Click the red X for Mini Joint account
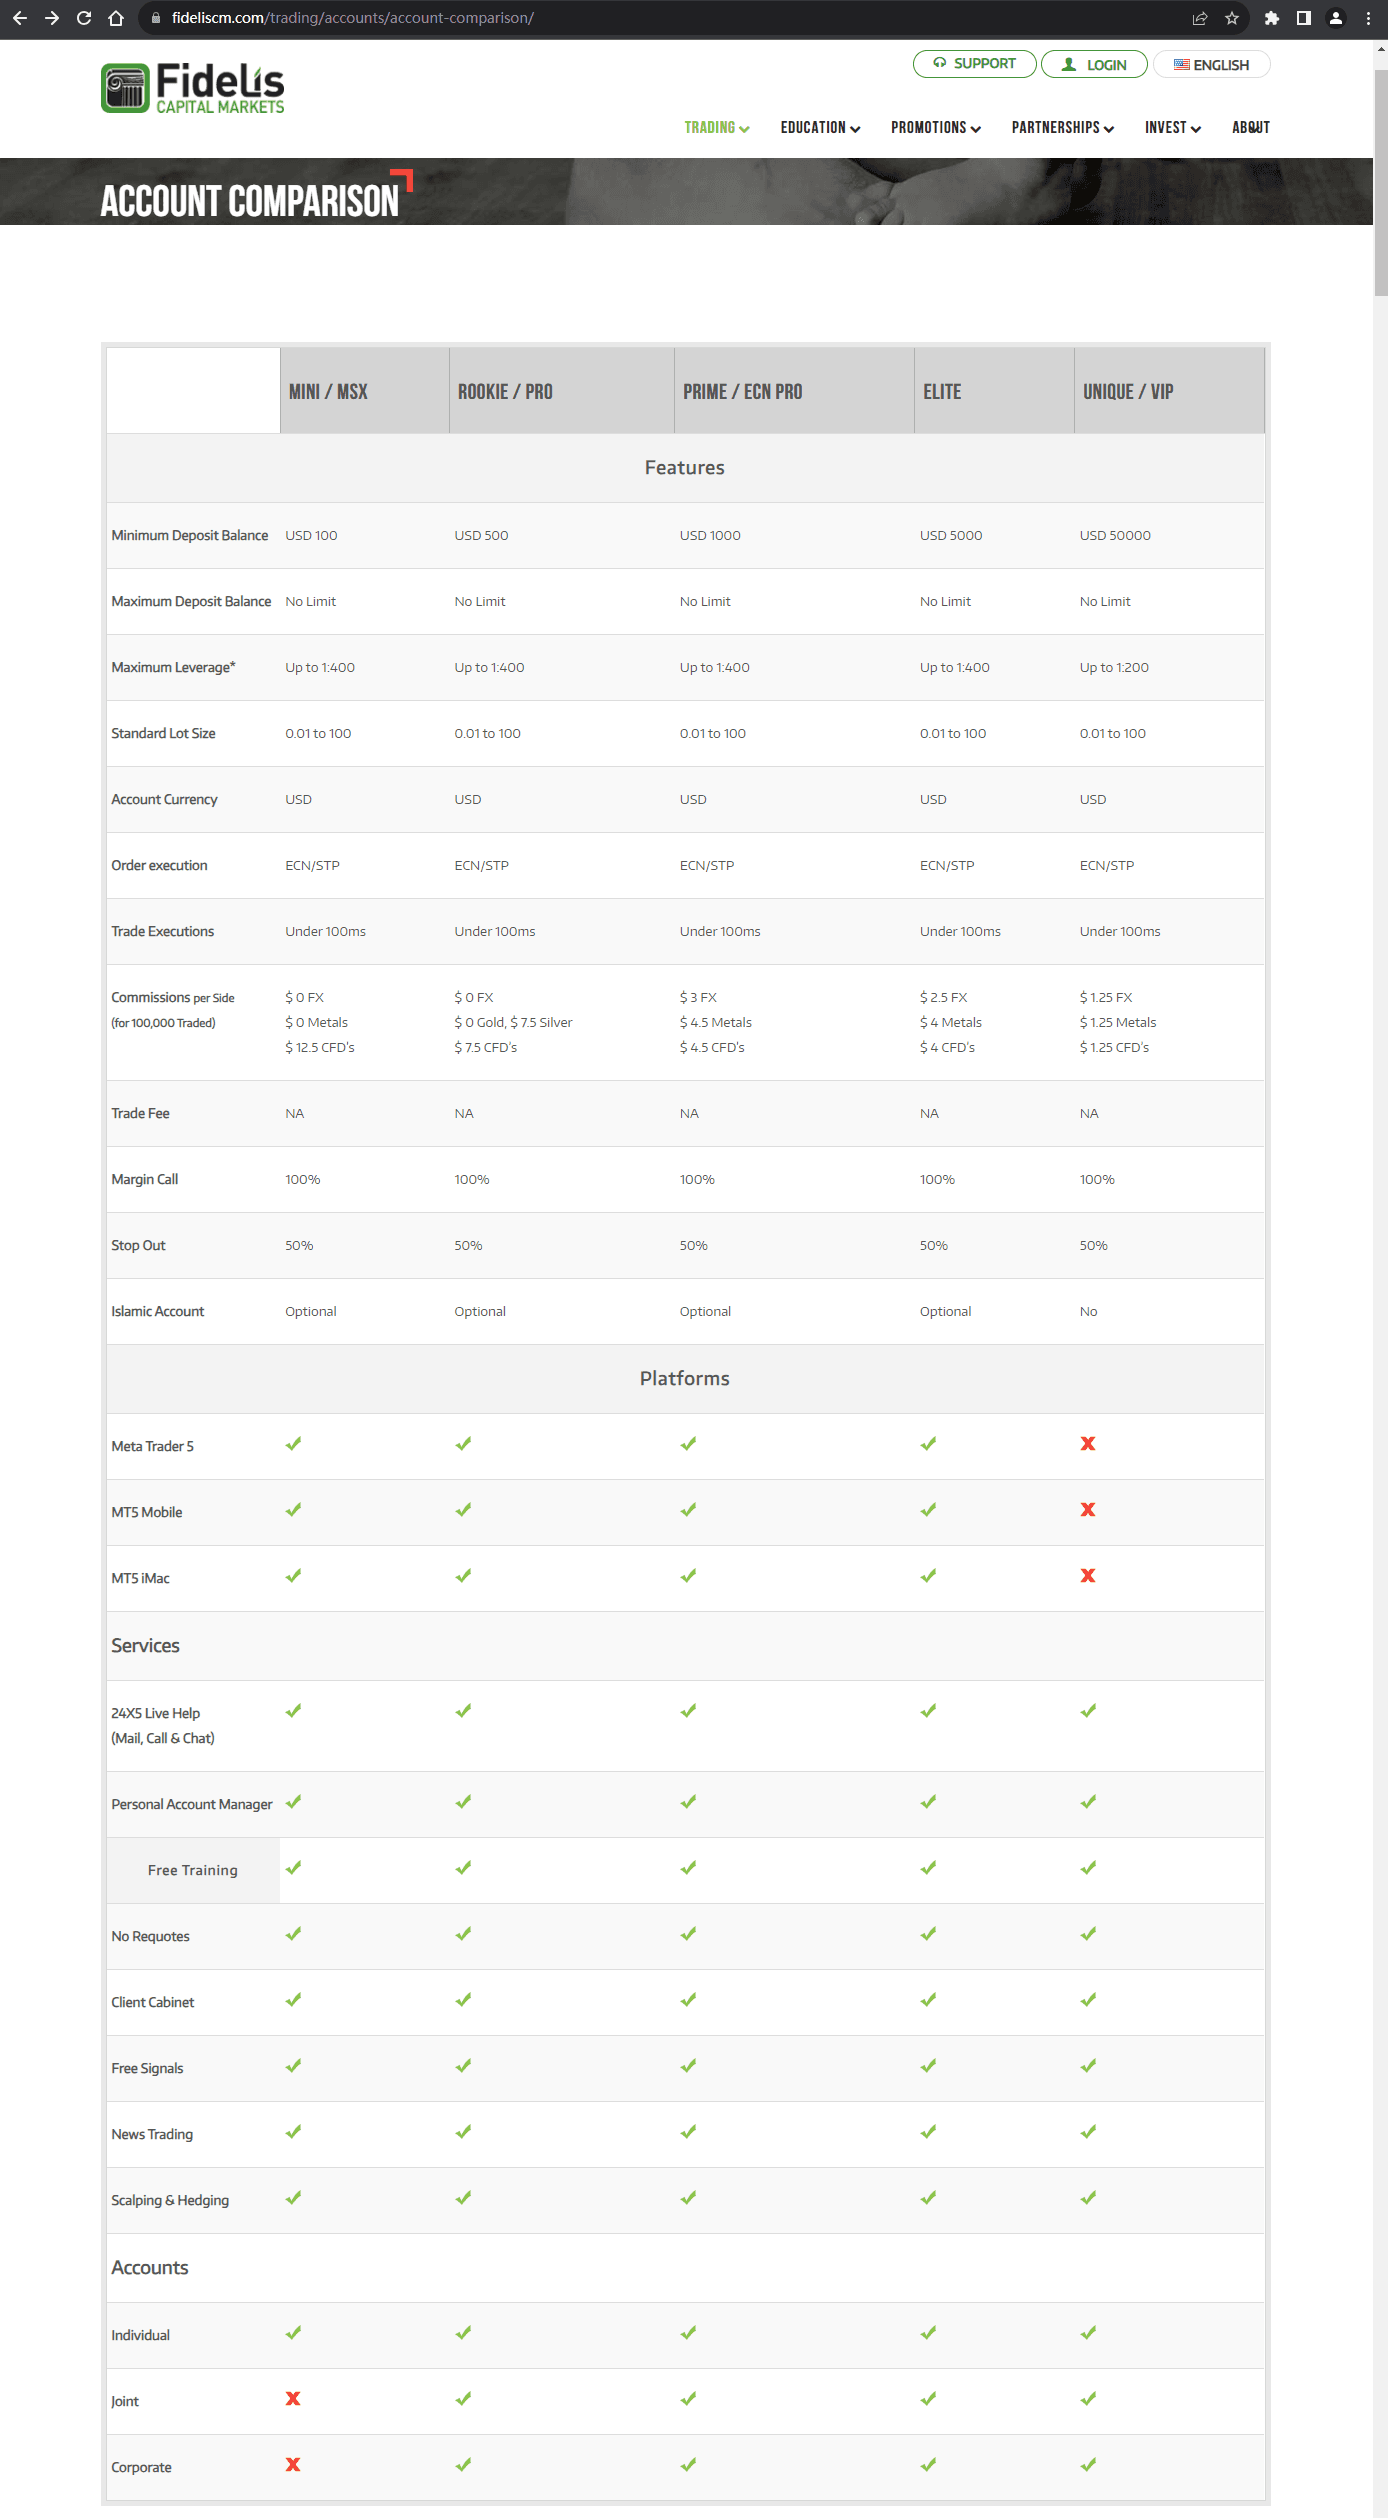This screenshot has height=2518, width=1388. pyautogui.click(x=293, y=2399)
